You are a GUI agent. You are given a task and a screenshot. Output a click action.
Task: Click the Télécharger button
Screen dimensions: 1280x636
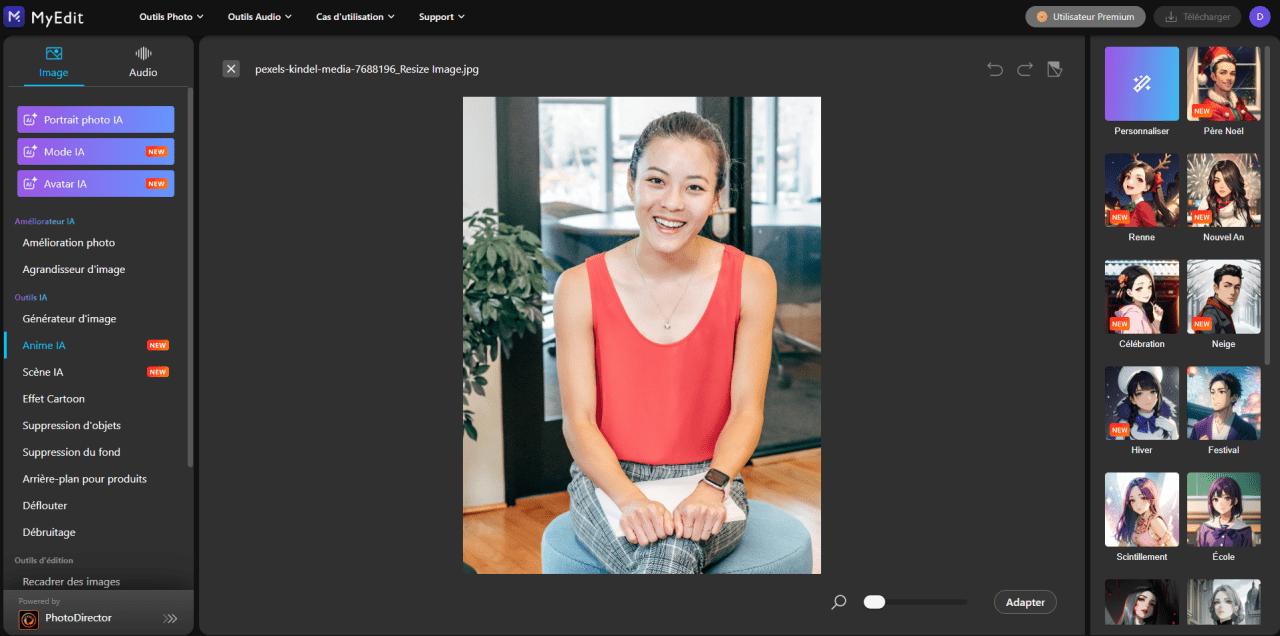tap(1197, 17)
